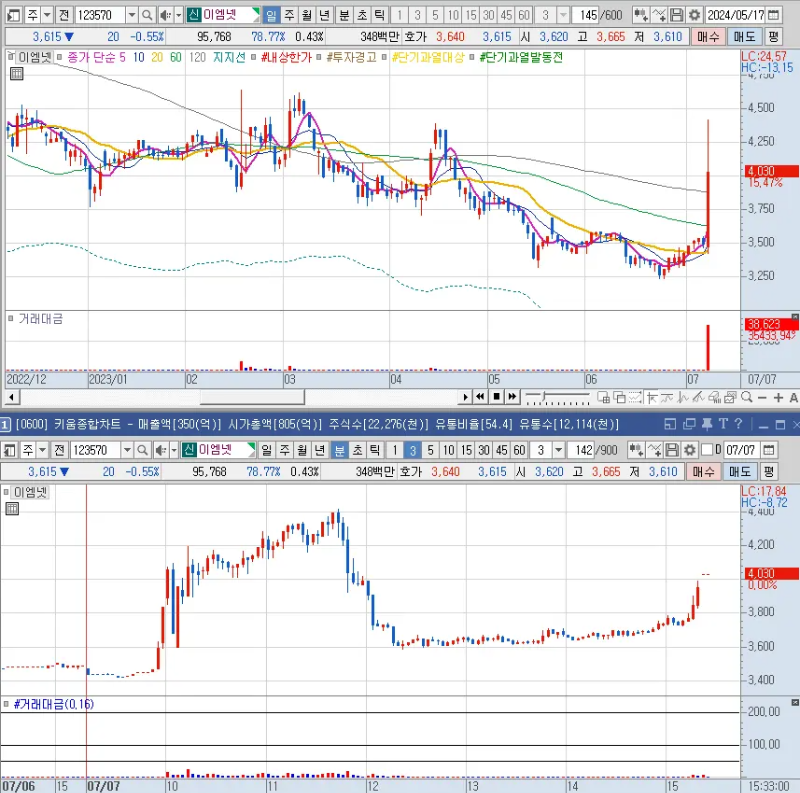Click 전 button in upper chart toolbar

point(64,15)
